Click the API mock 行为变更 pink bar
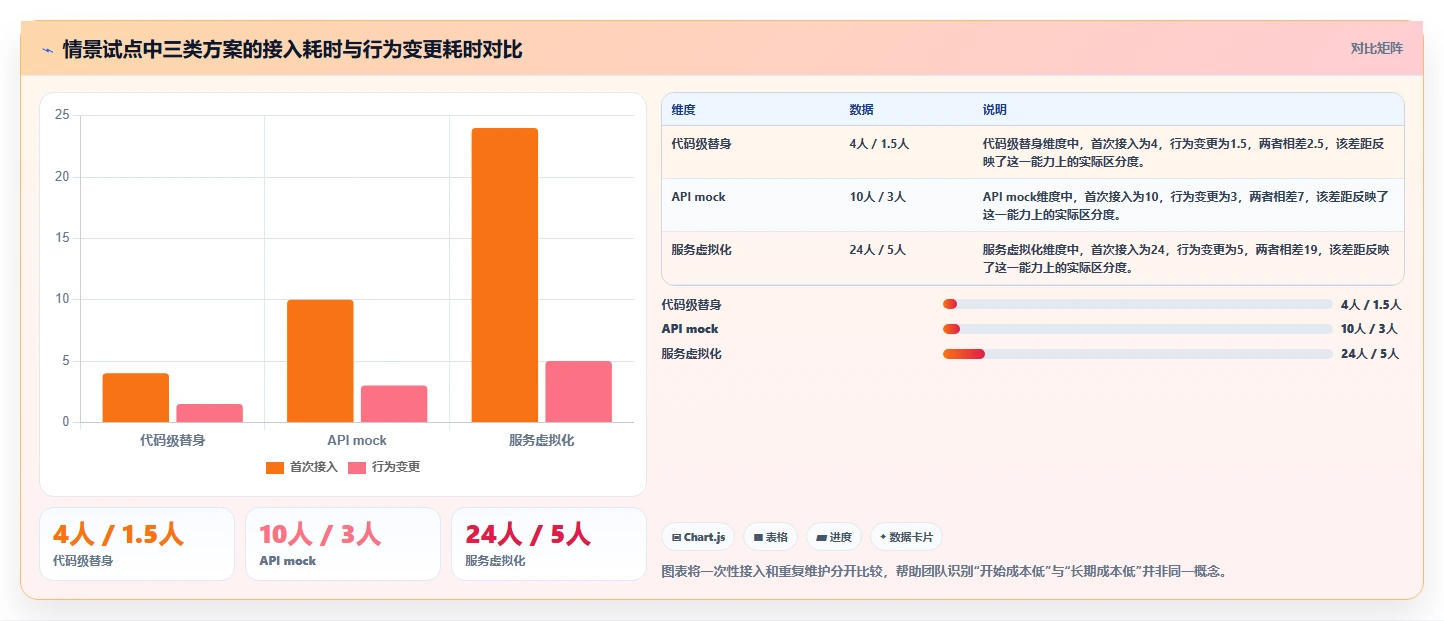 click(x=394, y=404)
